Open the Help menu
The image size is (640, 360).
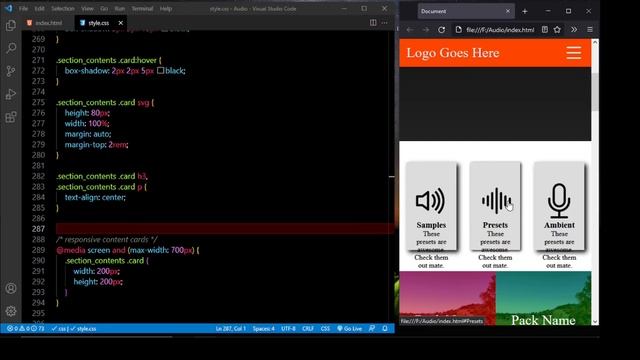click(x=166, y=9)
